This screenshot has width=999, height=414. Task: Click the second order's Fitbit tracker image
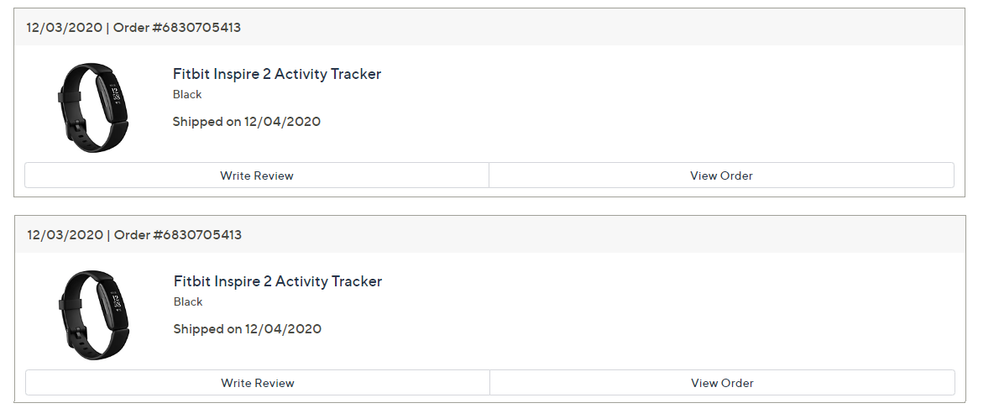pos(93,314)
